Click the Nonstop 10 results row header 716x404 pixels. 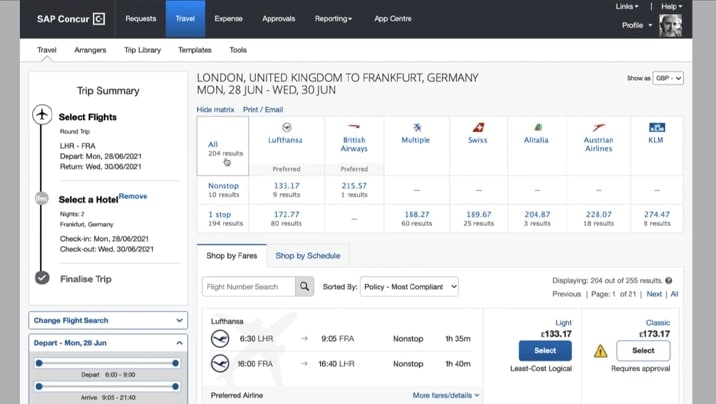point(223,190)
